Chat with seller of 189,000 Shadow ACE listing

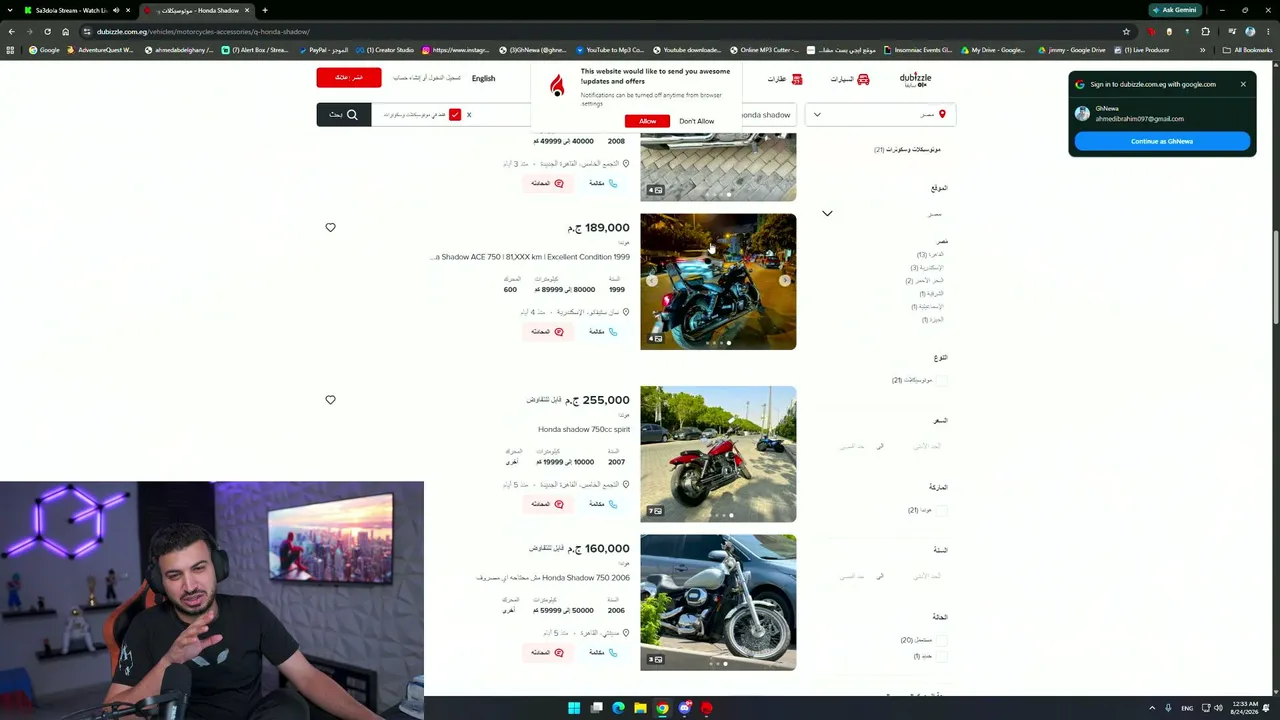click(x=547, y=331)
